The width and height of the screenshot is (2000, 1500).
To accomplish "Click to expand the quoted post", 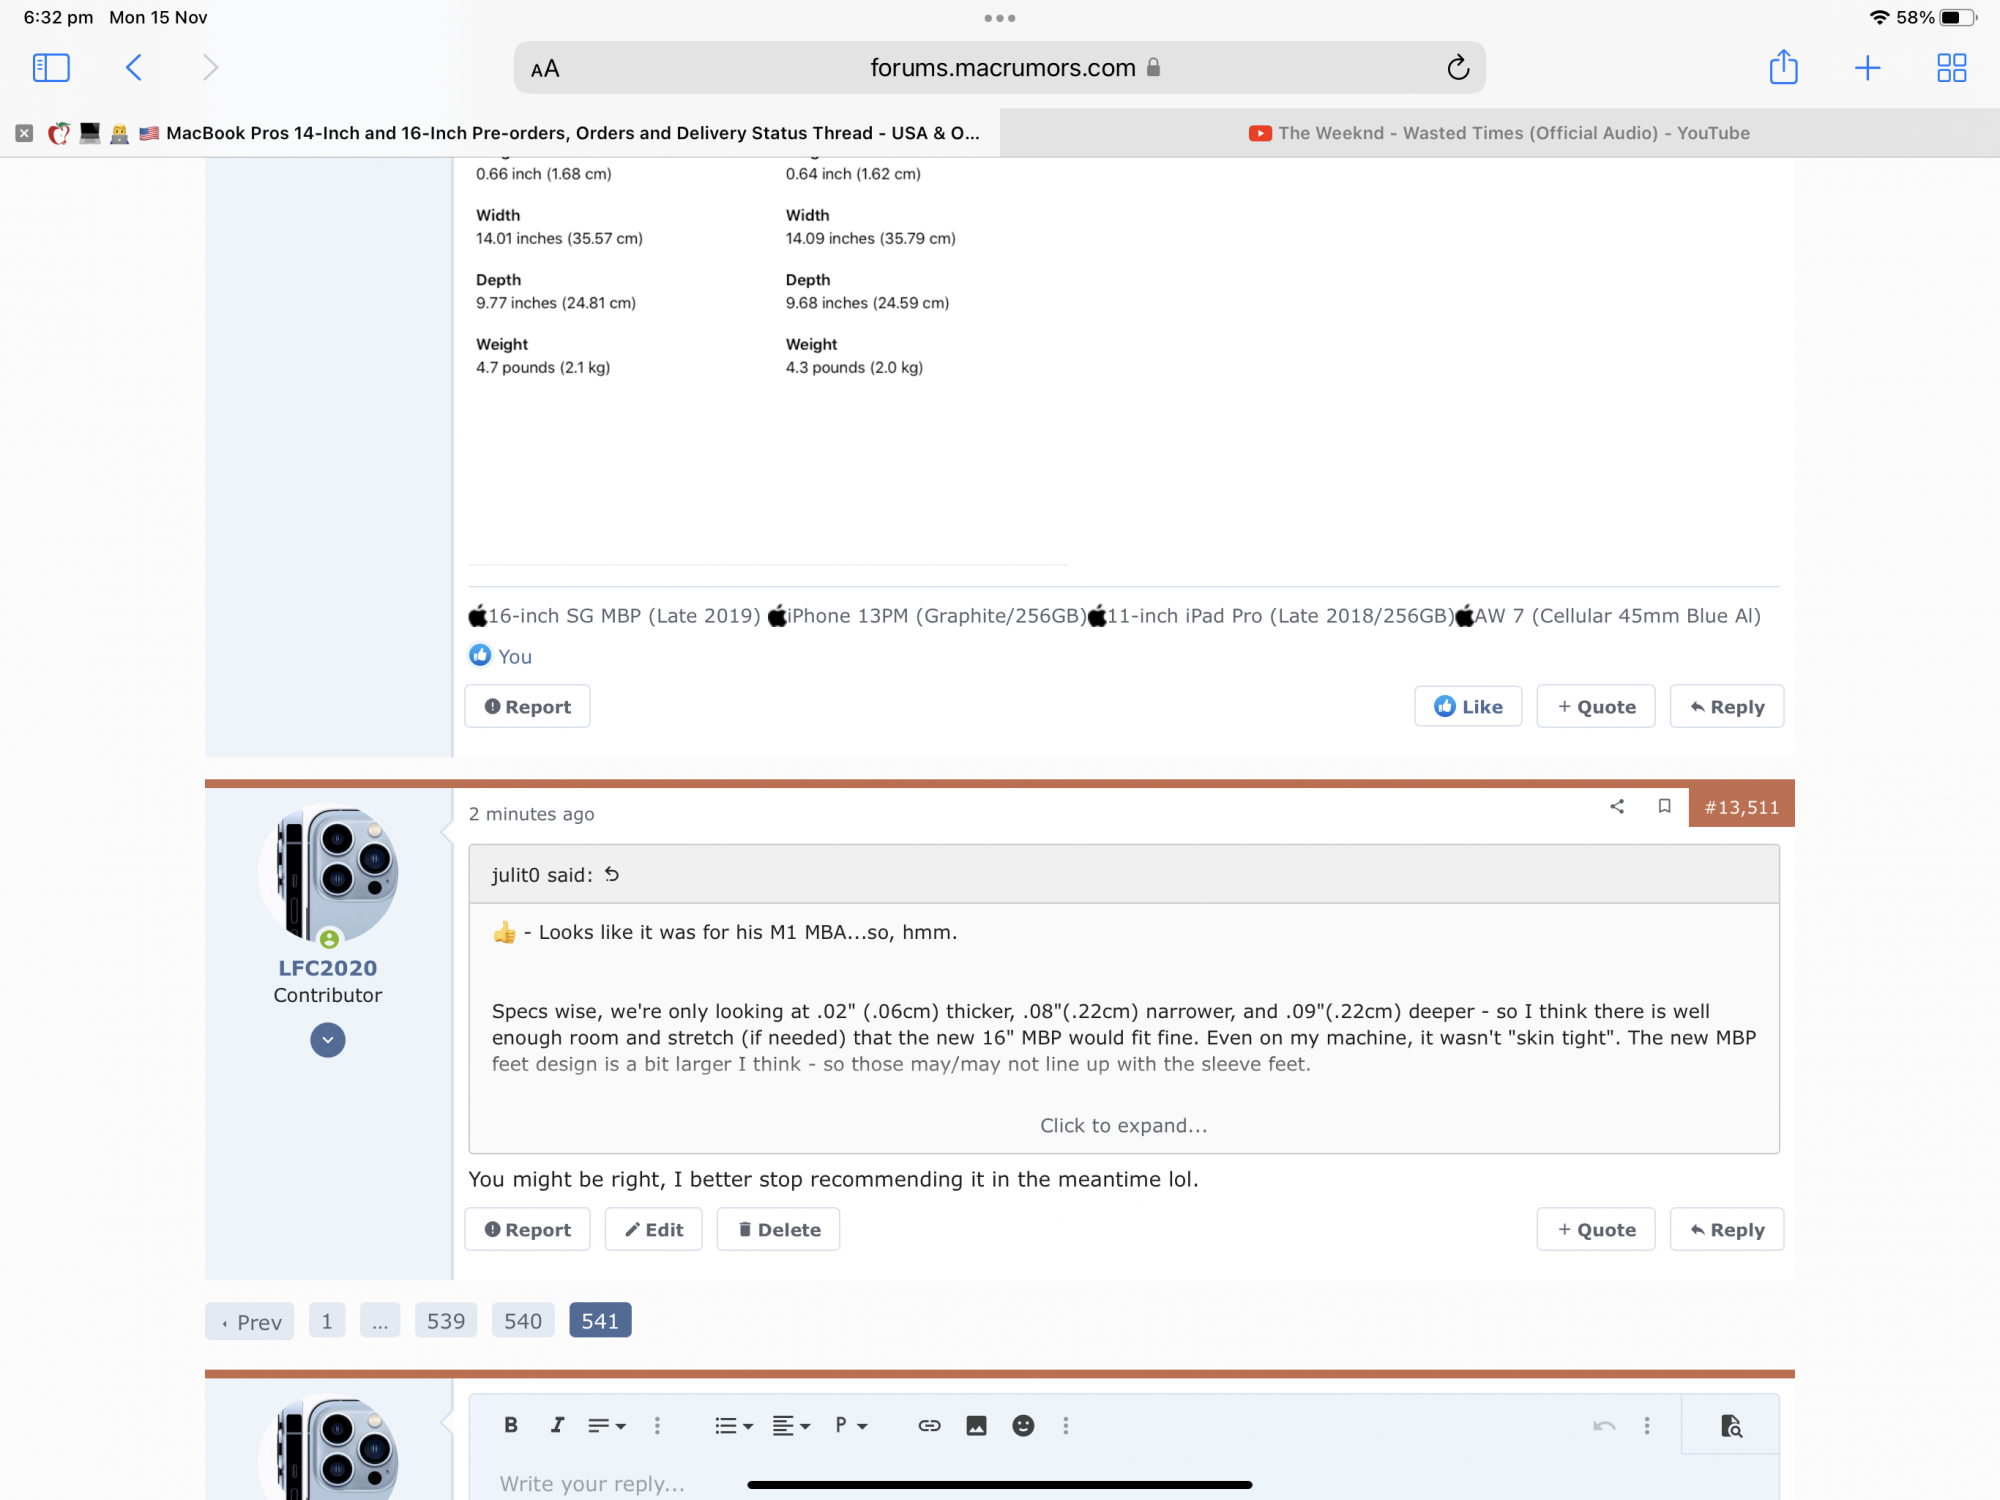I will pyautogui.click(x=1123, y=1125).
